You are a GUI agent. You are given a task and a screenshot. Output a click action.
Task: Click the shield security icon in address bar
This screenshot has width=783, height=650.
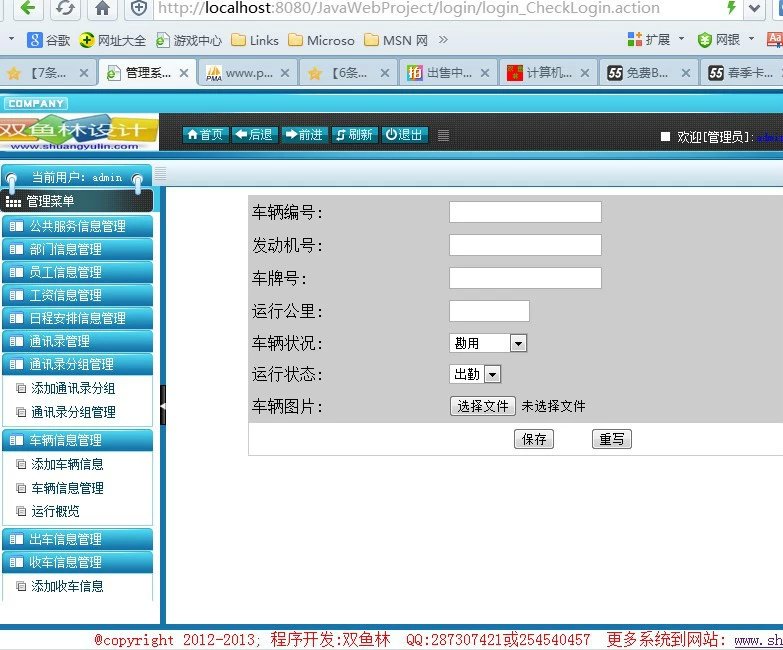[139, 8]
